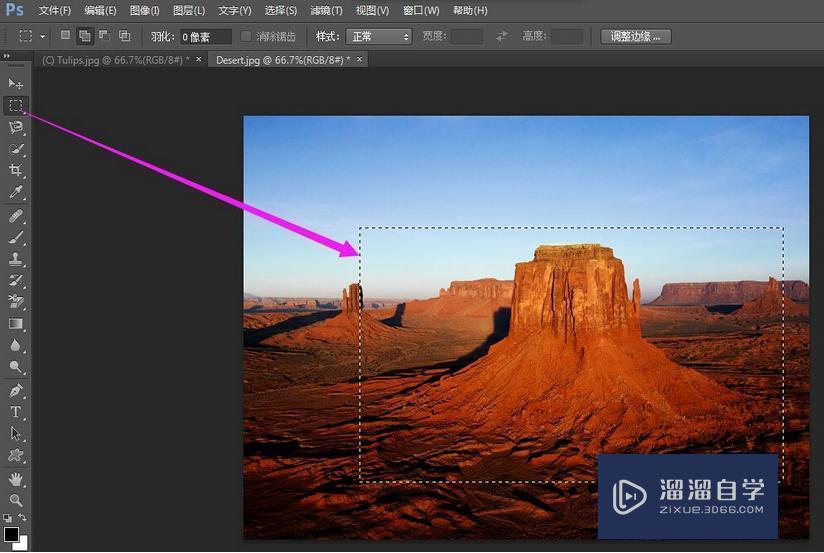Select the Custom Shape tool
This screenshot has width=824, height=553.
point(16,455)
